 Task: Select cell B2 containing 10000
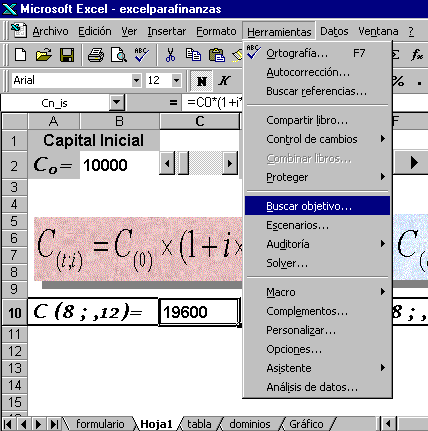click(120, 165)
